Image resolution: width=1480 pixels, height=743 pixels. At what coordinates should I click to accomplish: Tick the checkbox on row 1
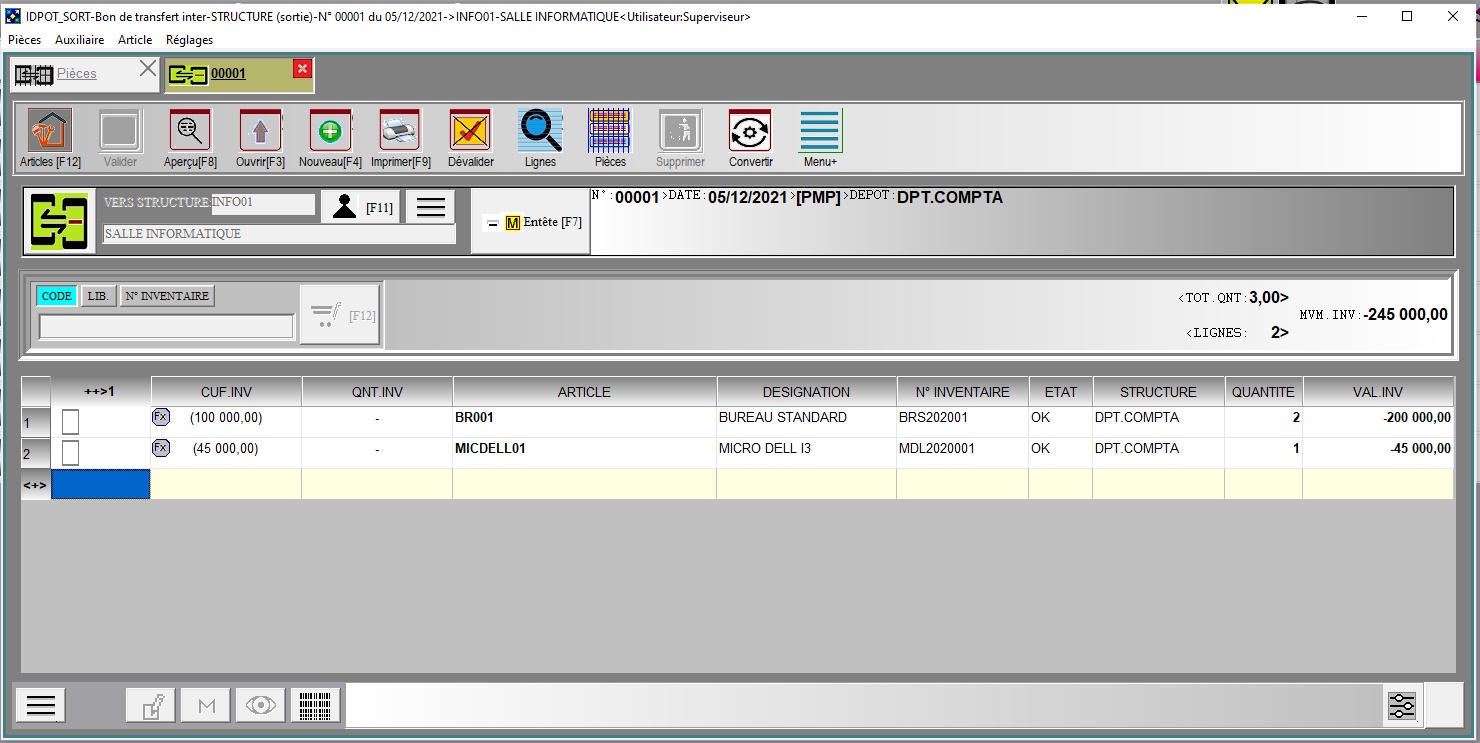pos(70,422)
